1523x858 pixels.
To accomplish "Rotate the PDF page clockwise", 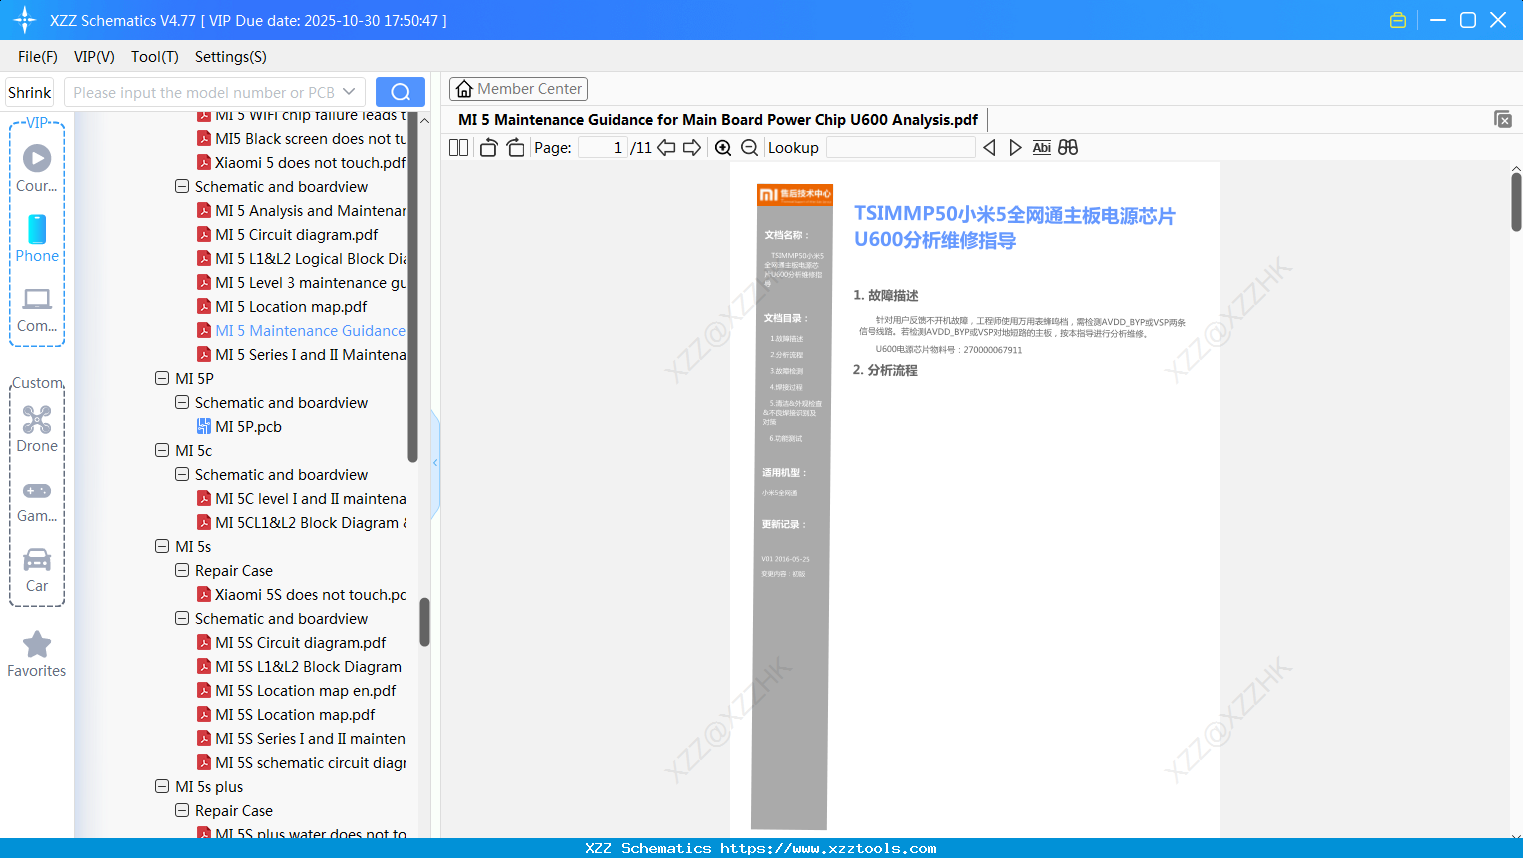I will [515, 147].
